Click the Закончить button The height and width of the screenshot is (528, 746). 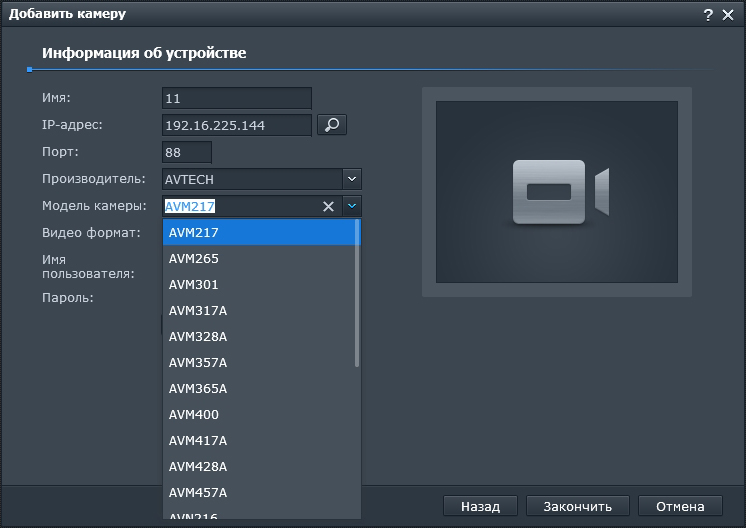point(578,506)
